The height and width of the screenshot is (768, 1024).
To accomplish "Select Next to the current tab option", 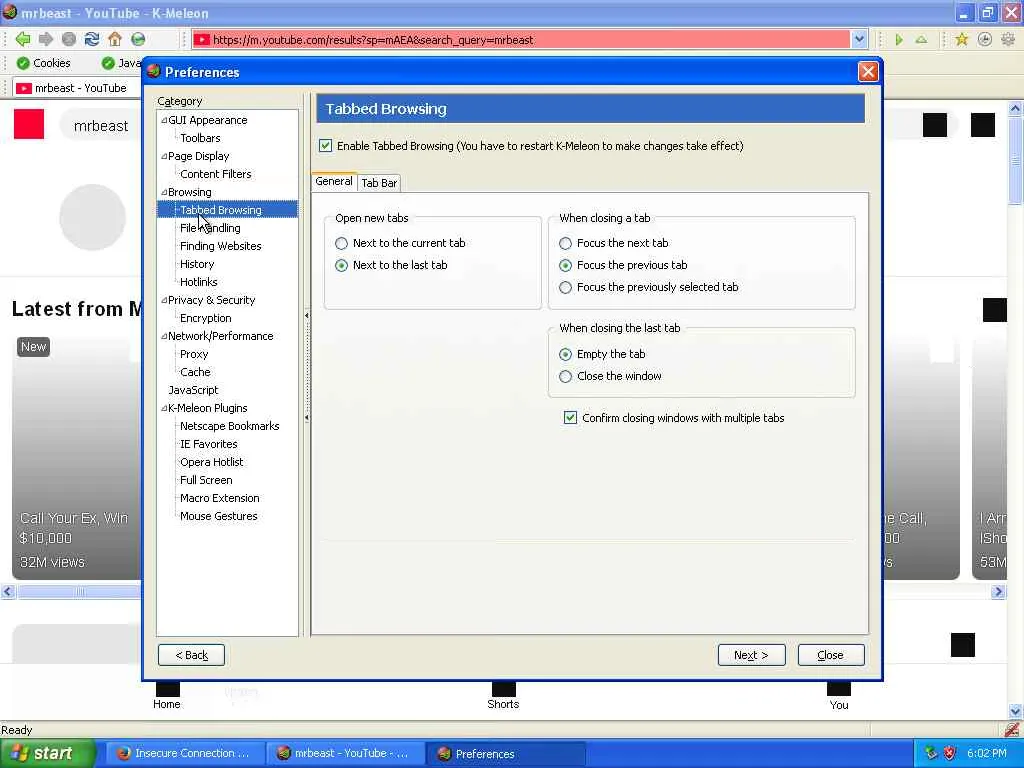I will pos(342,244).
